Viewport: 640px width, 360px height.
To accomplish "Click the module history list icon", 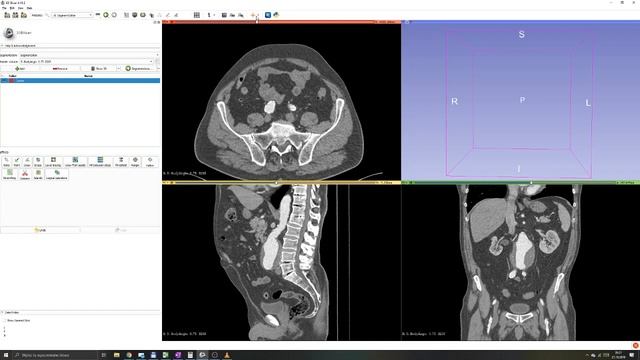I will 98,15.
